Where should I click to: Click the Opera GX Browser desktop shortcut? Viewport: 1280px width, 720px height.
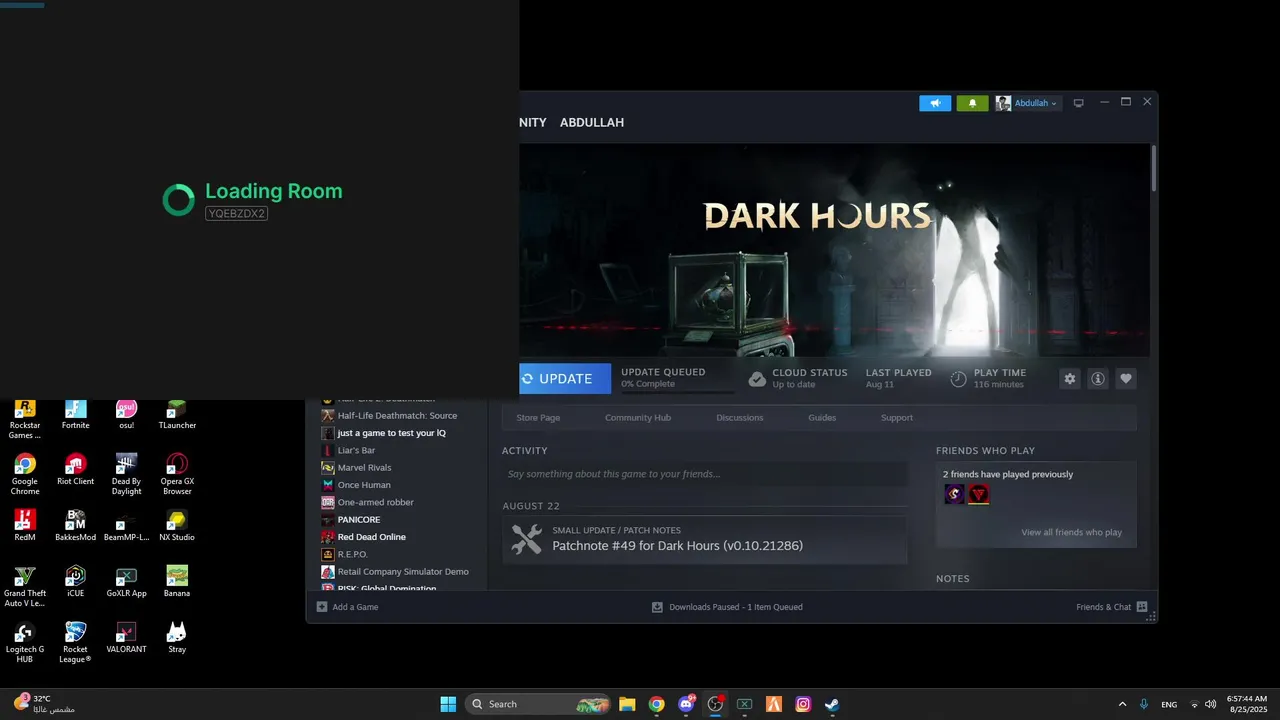[177, 474]
